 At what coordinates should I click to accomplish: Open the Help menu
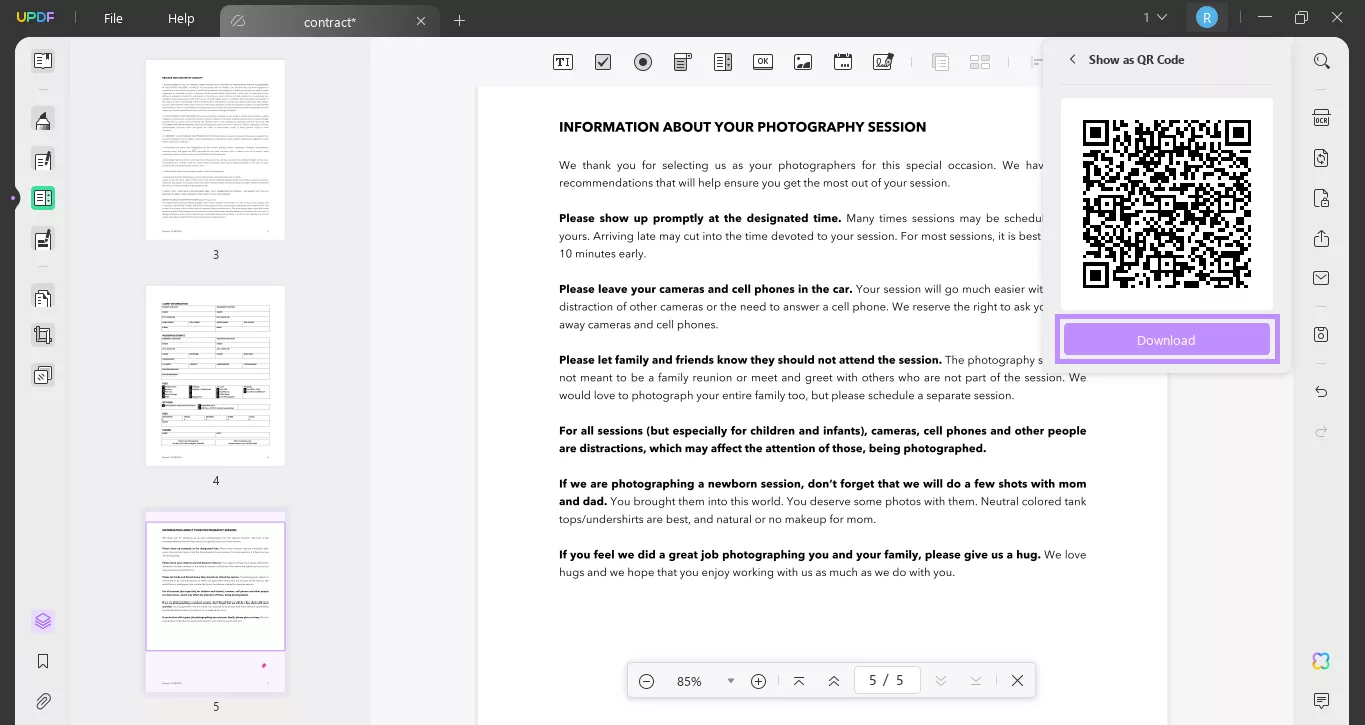click(x=181, y=18)
